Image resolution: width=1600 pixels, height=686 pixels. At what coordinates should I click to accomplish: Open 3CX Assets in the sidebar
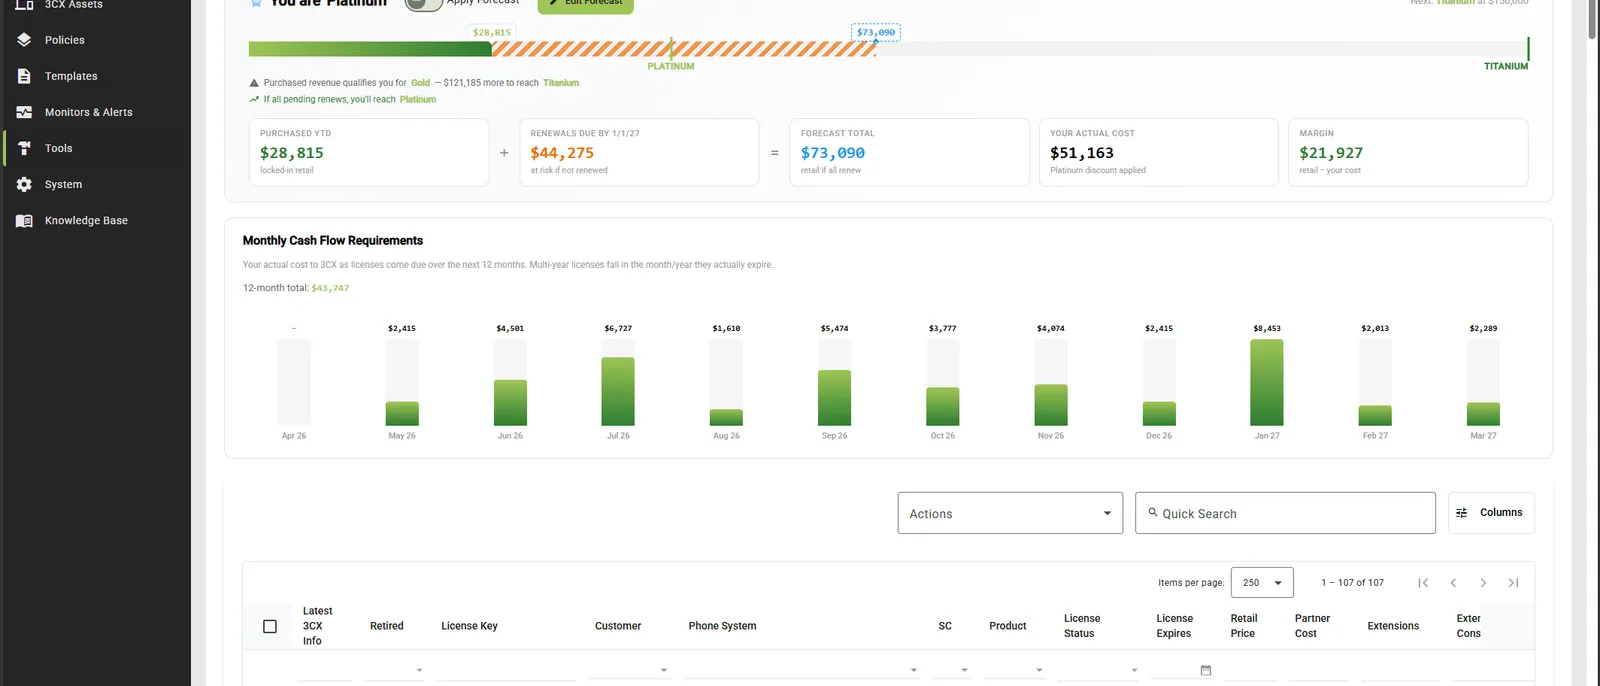click(73, 5)
